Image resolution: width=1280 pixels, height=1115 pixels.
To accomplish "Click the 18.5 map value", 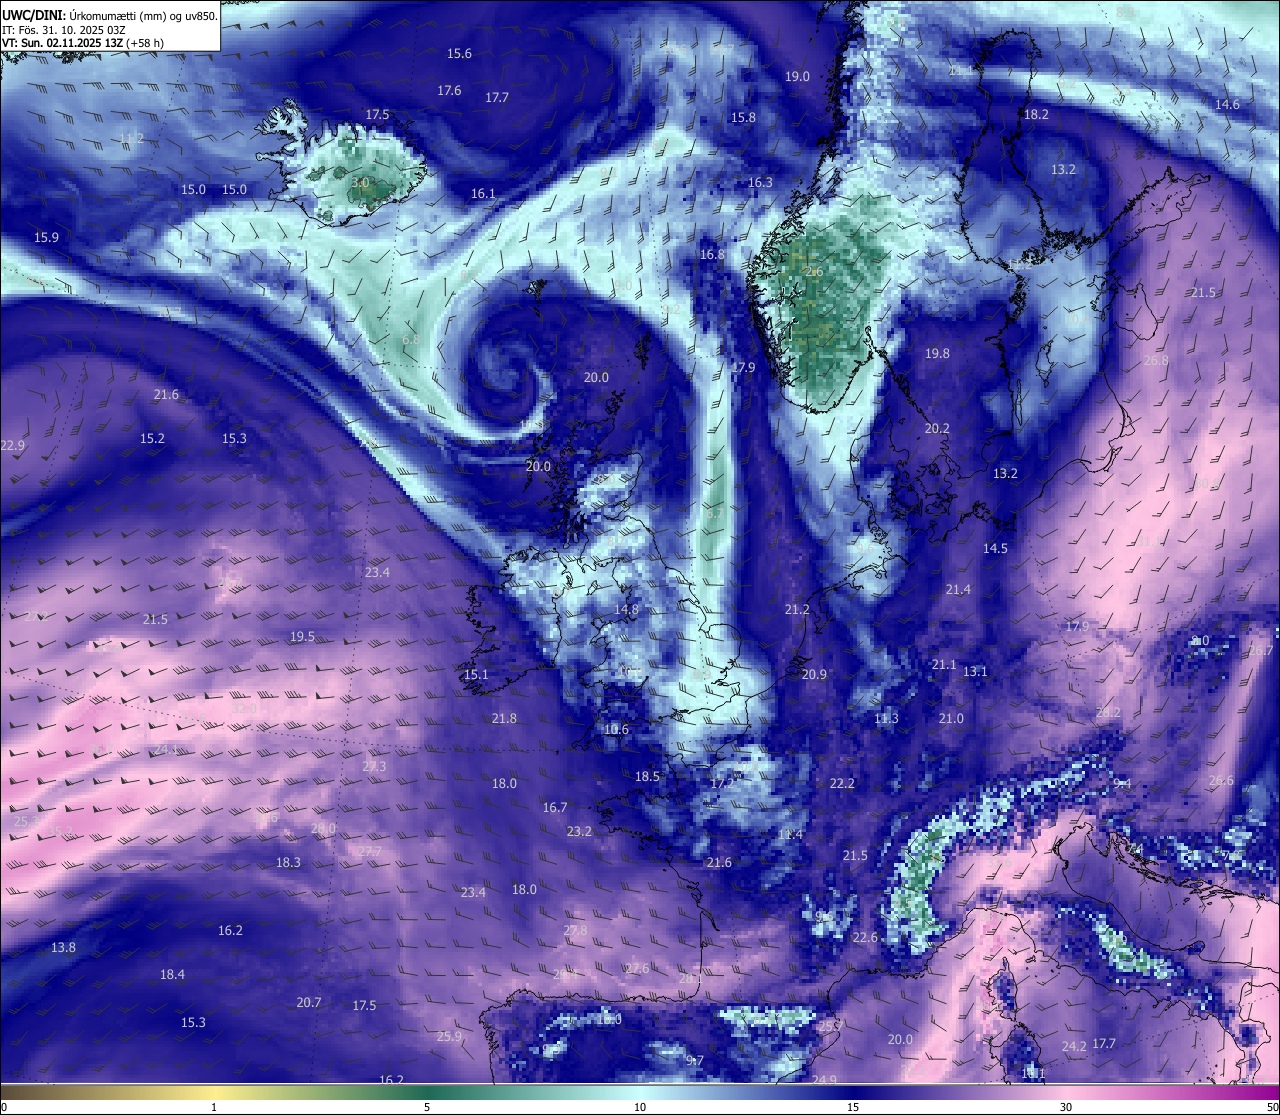I will click(647, 777).
